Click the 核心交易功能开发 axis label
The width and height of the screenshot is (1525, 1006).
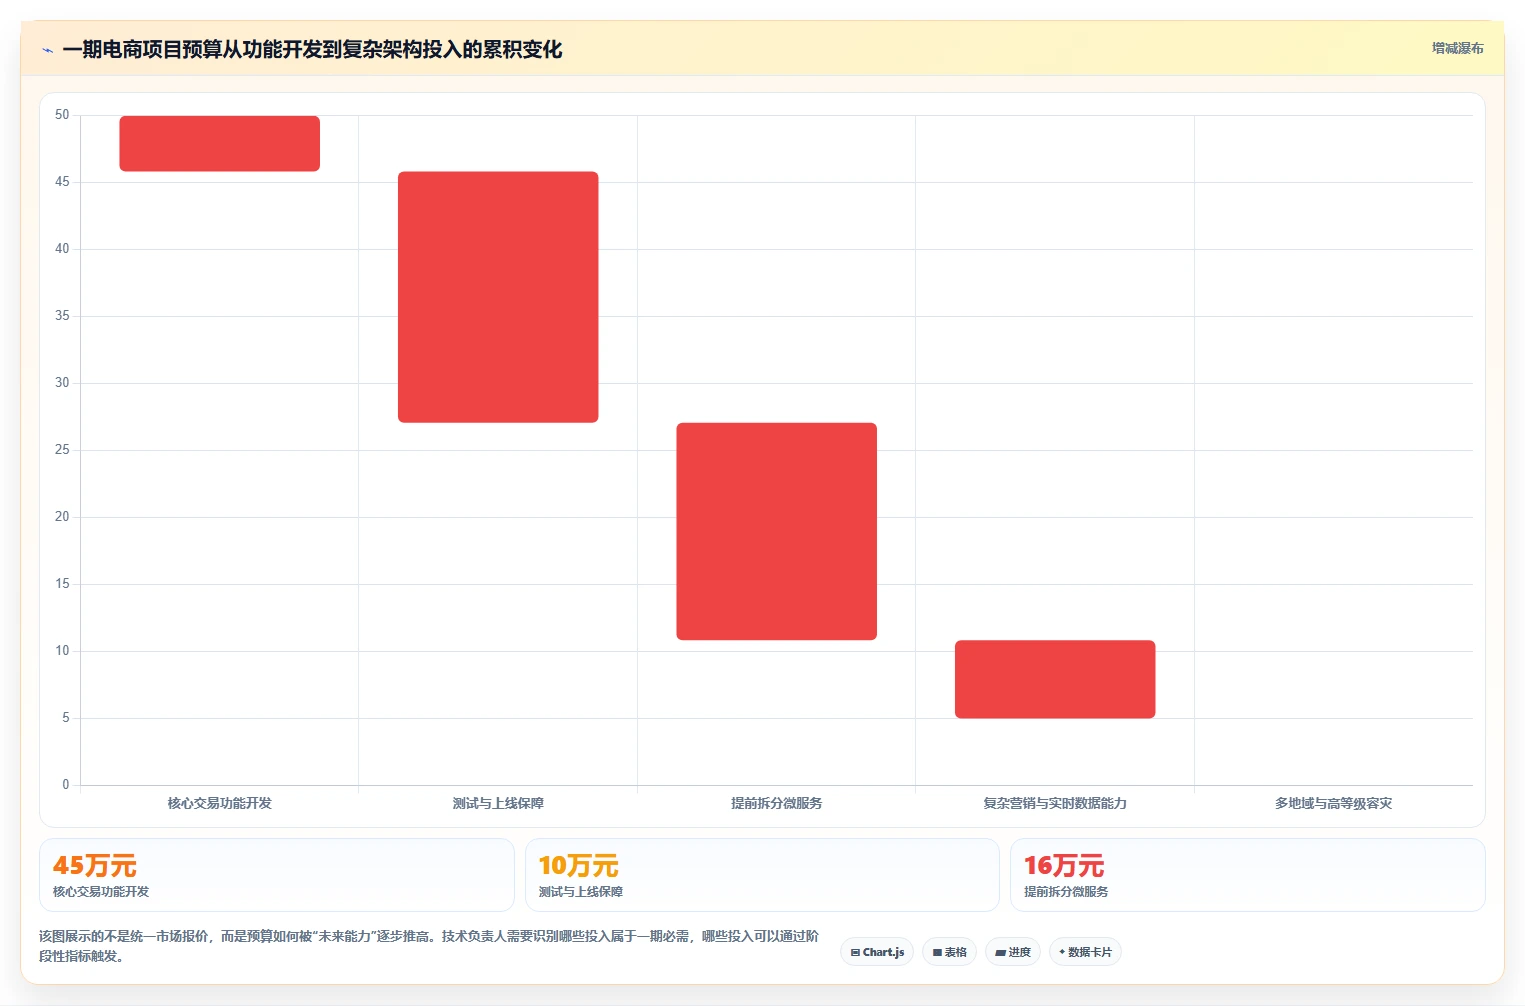(x=220, y=803)
